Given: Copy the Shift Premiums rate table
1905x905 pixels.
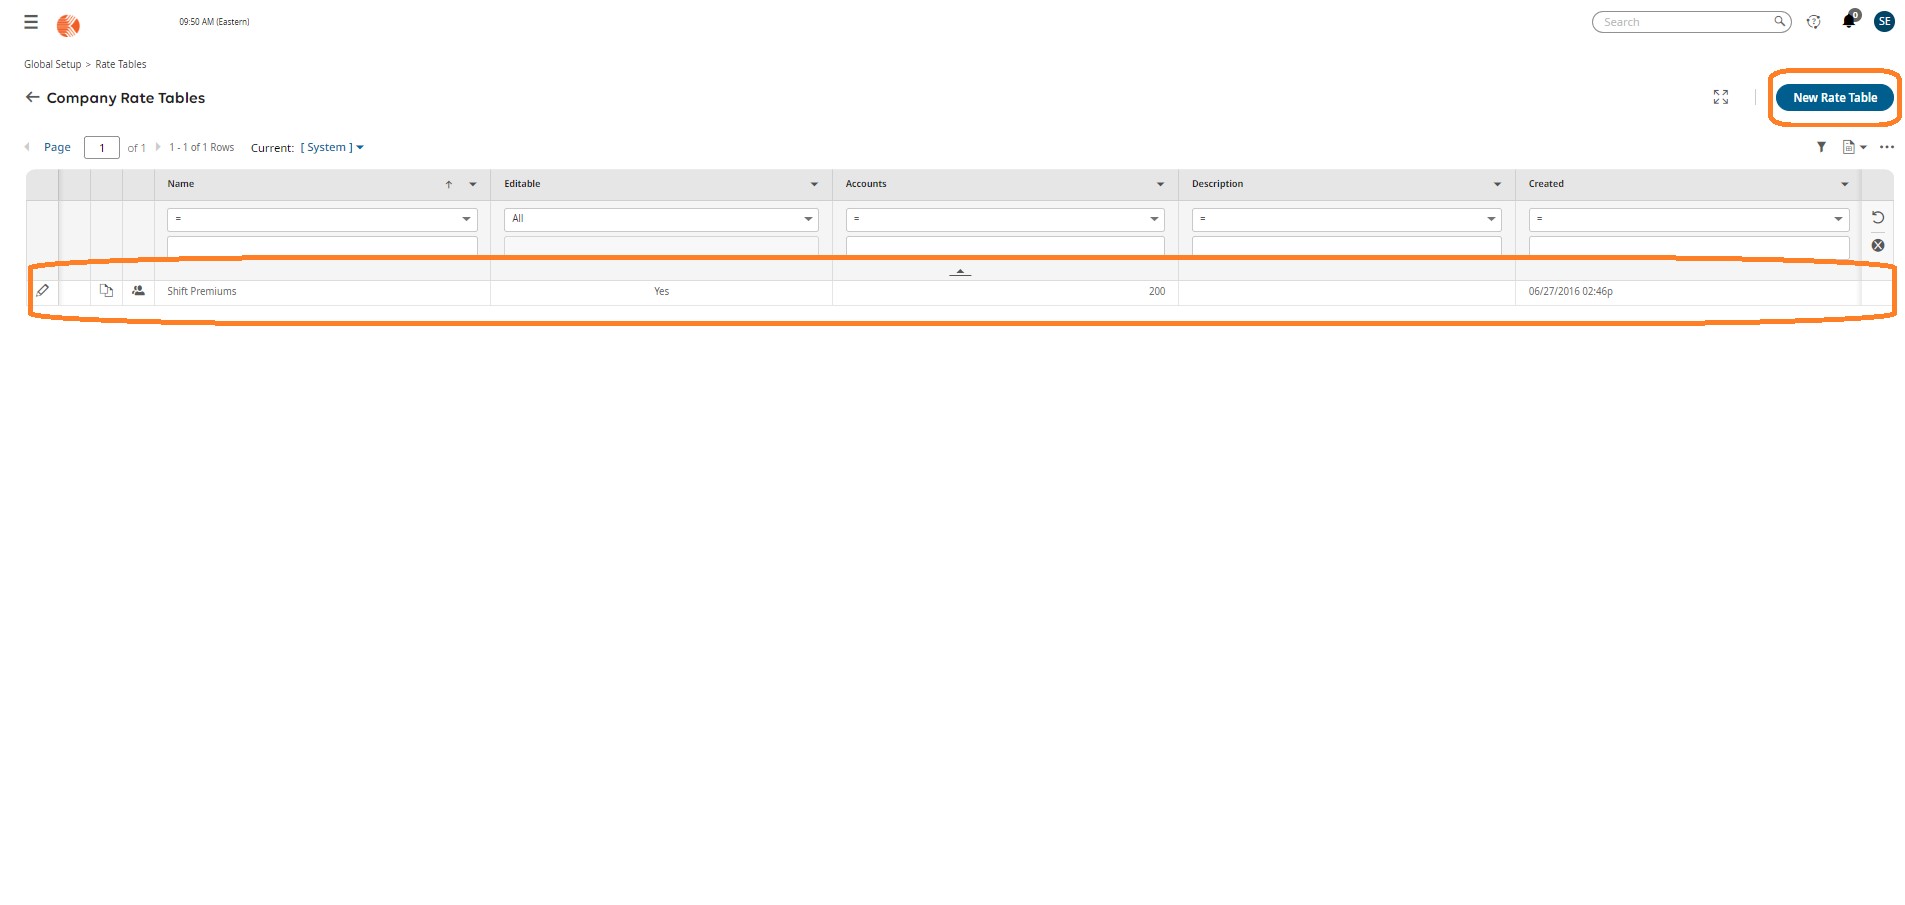Looking at the screenshot, I should (x=106, y=291).
